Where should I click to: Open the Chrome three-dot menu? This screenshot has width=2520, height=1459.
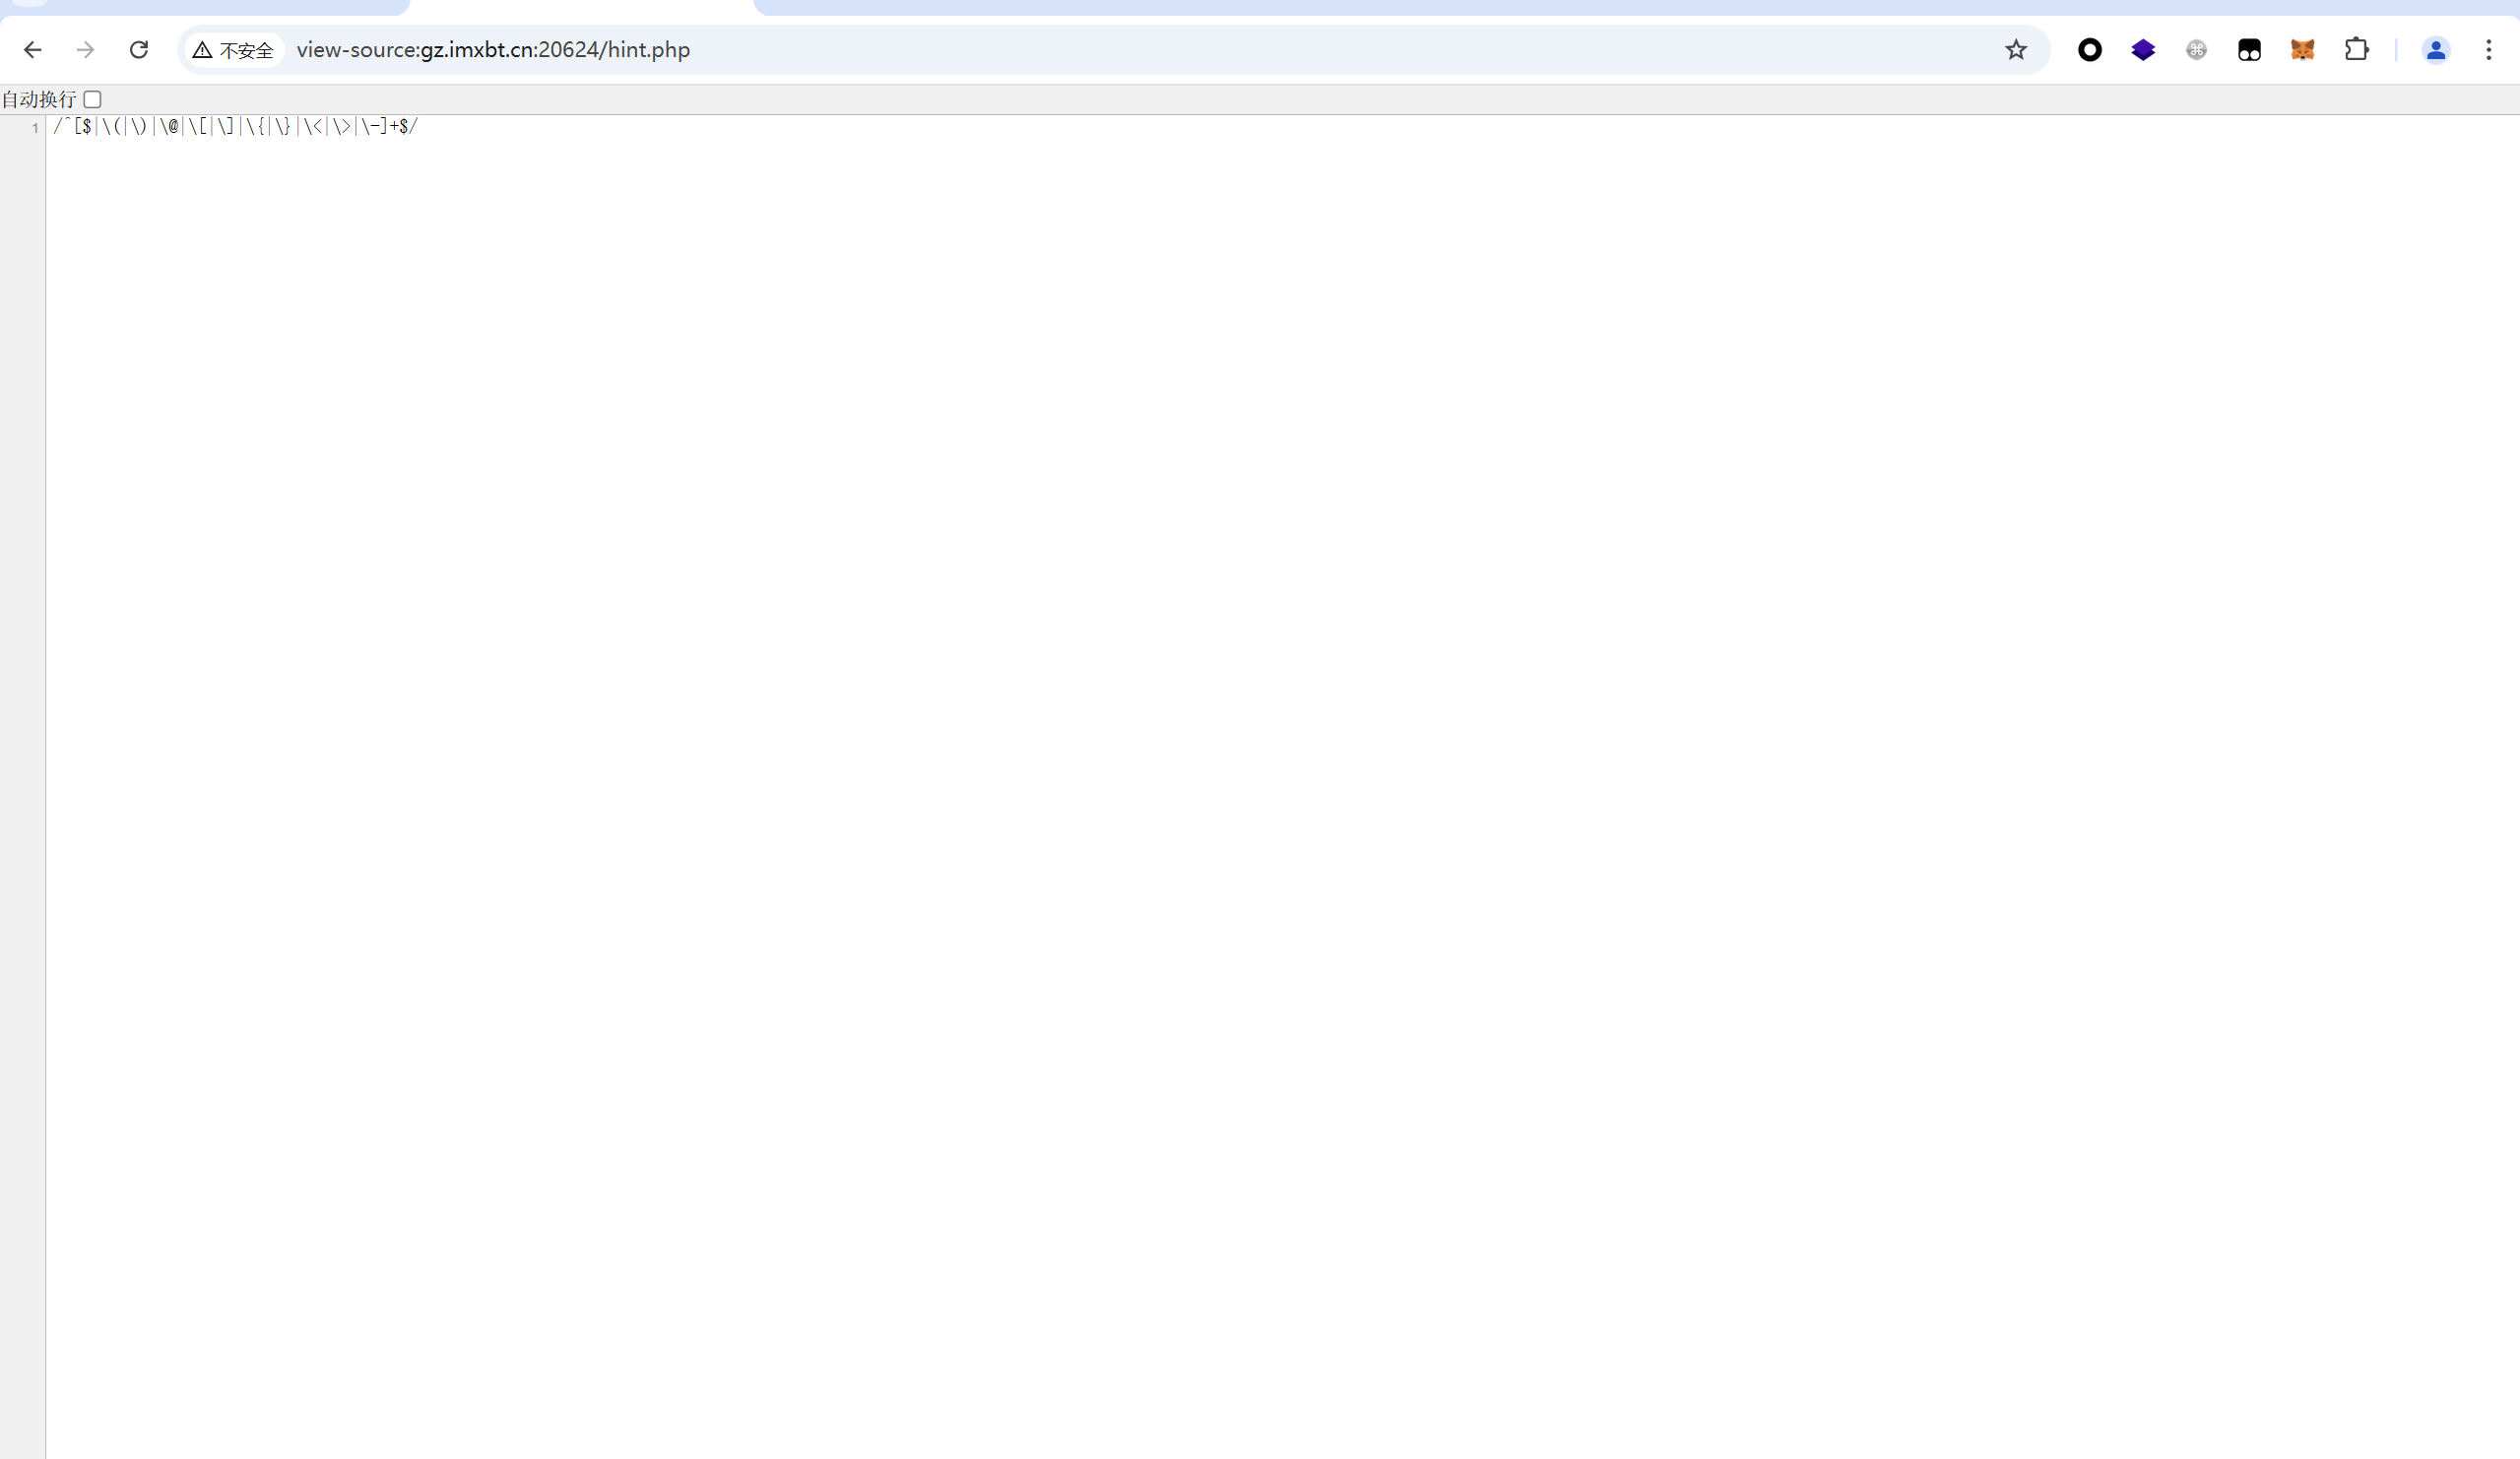(2488, 50)
